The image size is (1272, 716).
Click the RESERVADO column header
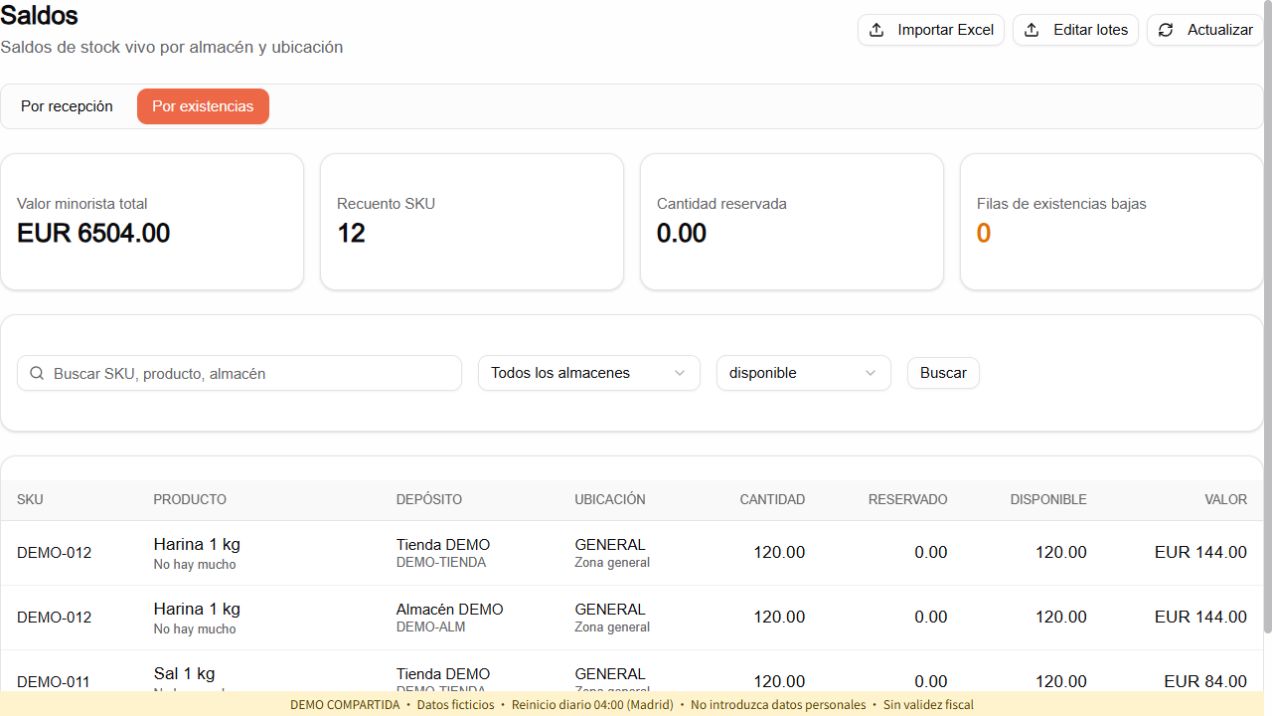[x=908, y=500]
